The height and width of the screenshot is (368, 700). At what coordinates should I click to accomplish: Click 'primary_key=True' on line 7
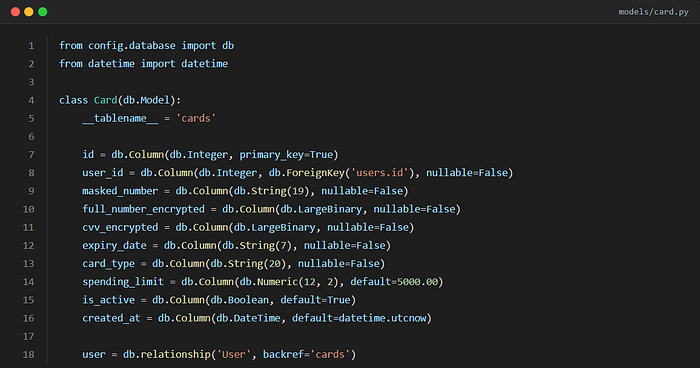(286, 155)
